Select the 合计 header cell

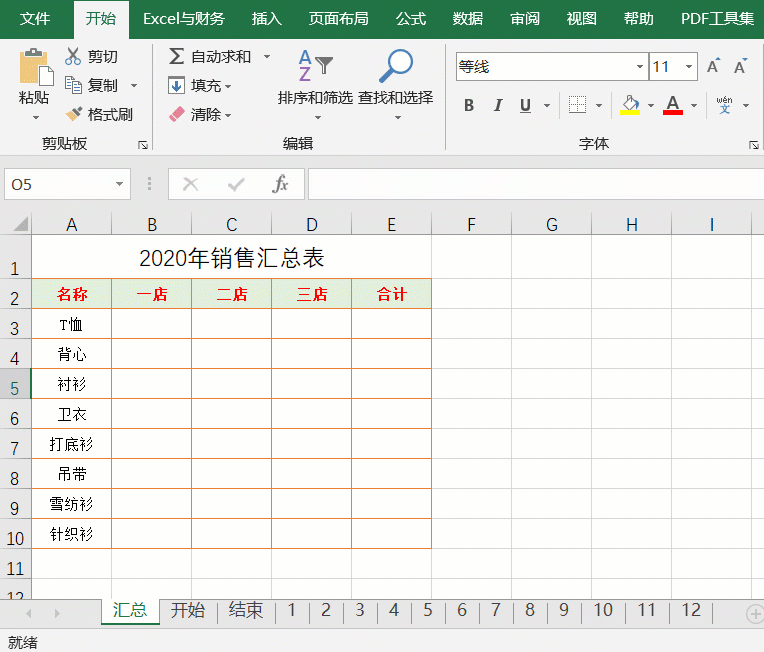tap(391, 294)
